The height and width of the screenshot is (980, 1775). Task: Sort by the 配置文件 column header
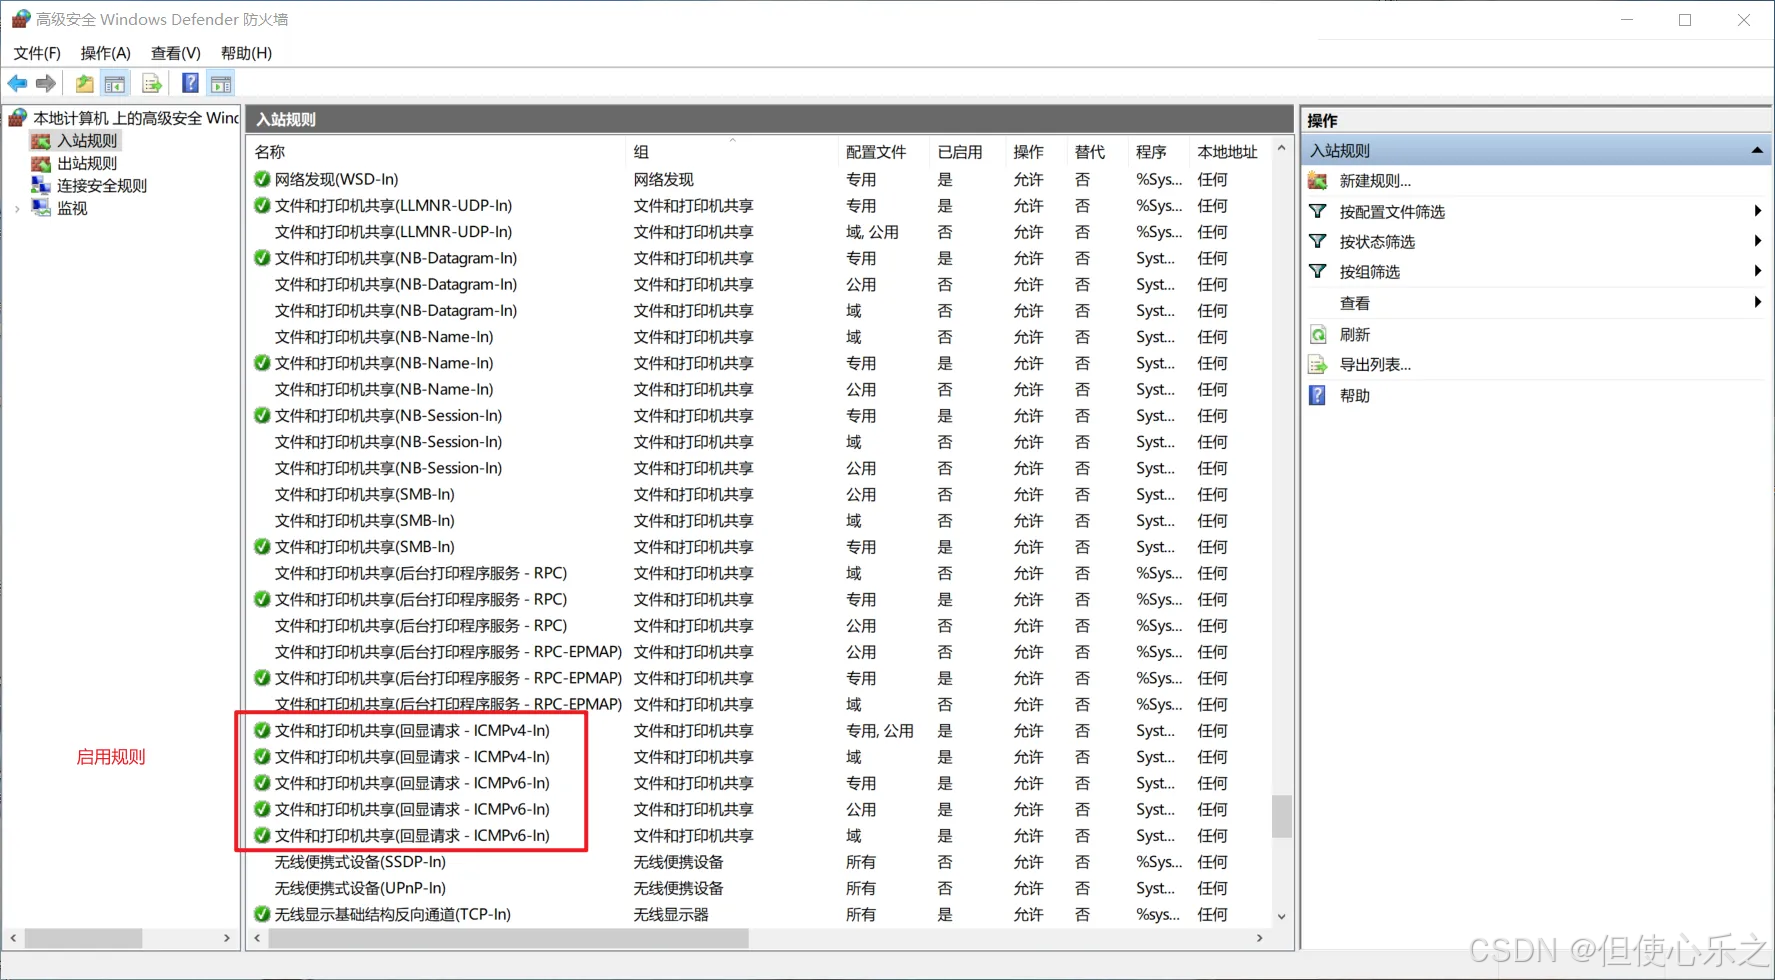click(884, 152)
